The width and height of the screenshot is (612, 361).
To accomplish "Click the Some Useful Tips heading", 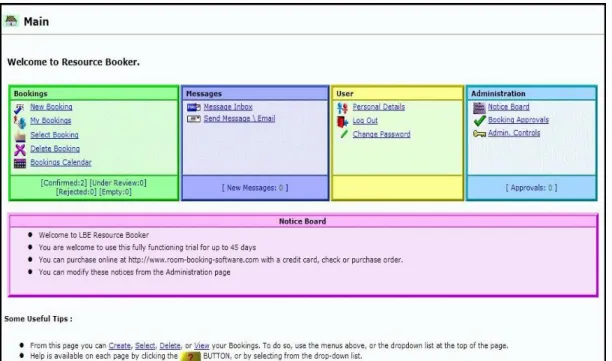I will pos(38,319).
